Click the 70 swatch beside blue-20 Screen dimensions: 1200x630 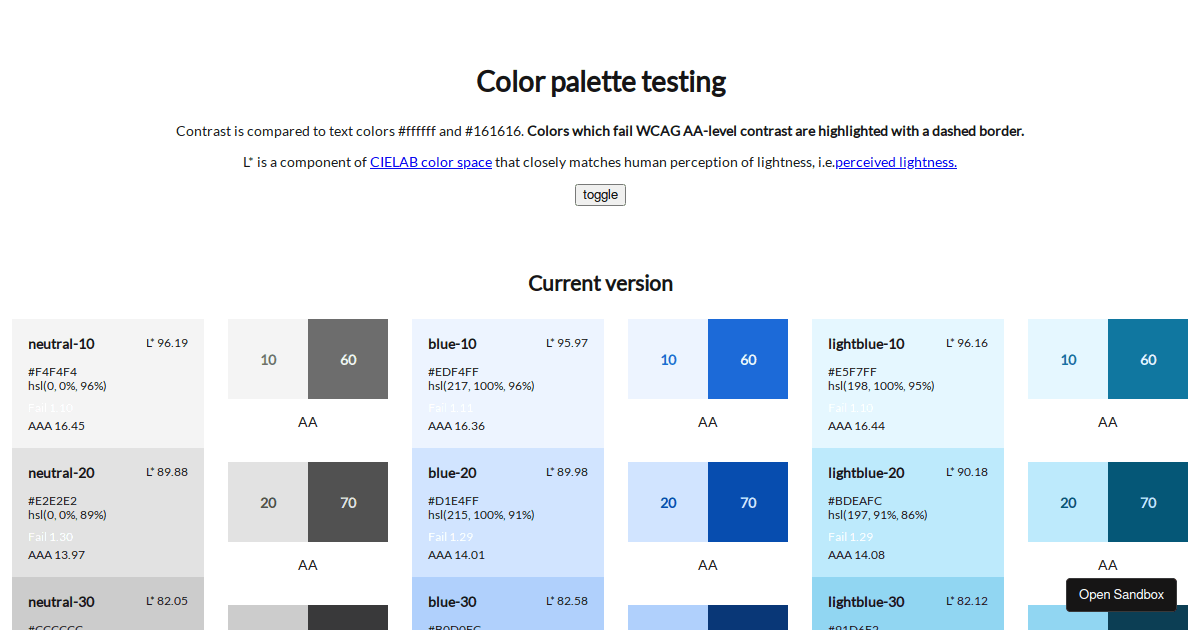(x=747, y=502)
